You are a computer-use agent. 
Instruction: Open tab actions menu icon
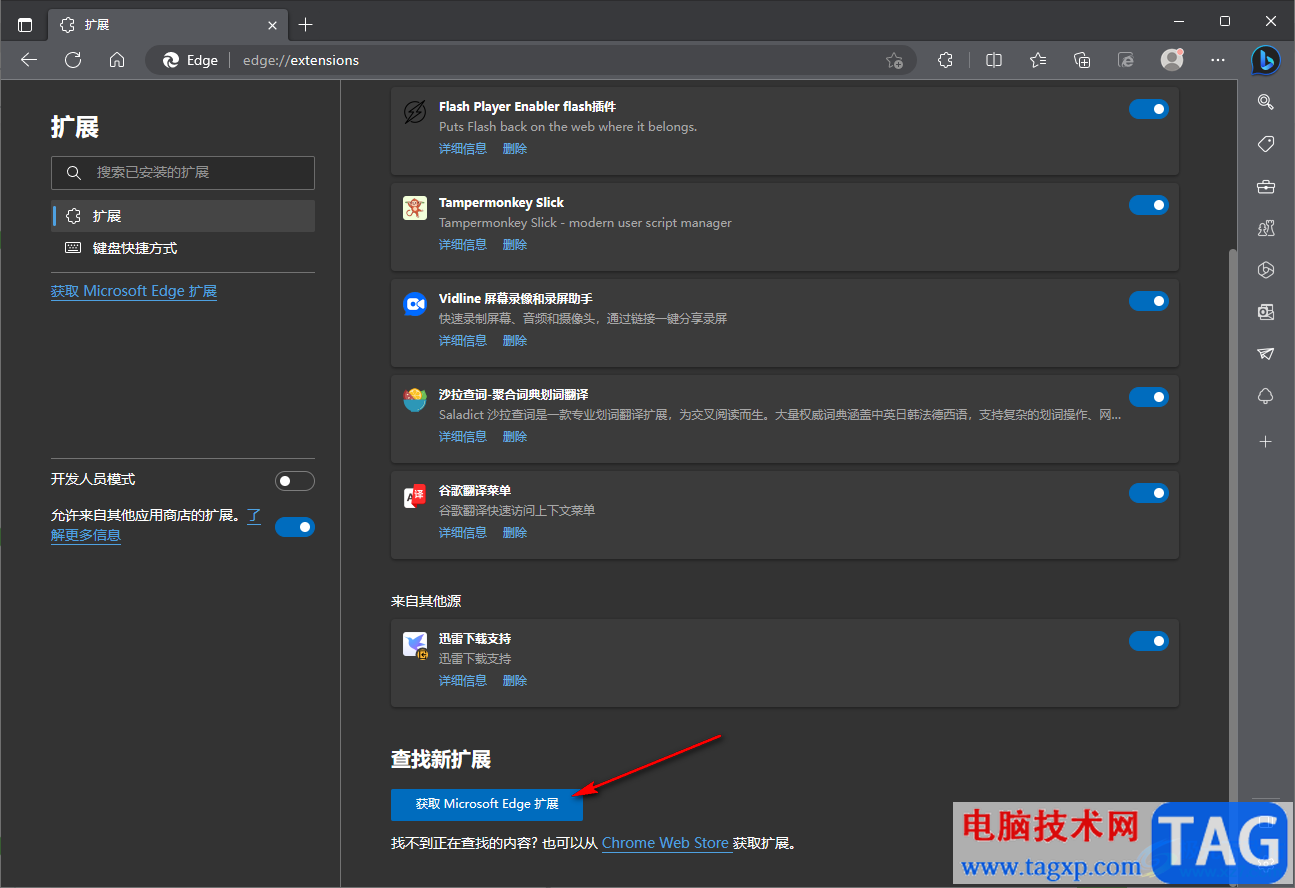tap(25, 24)
